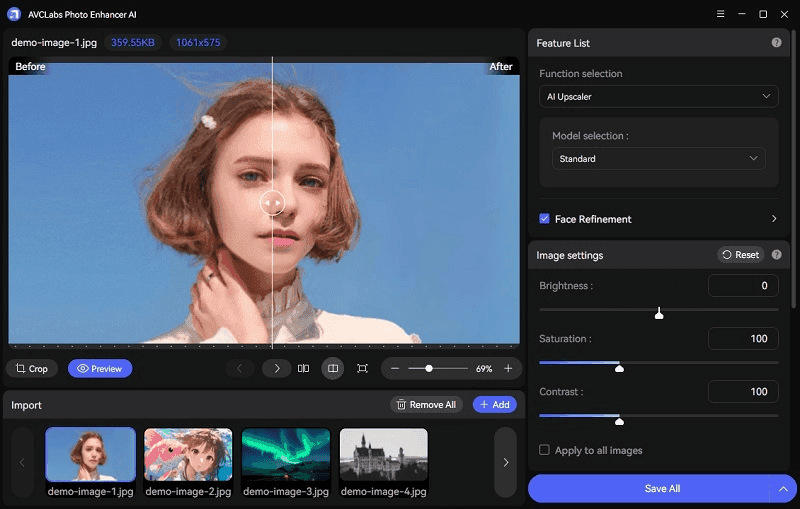This screenshot has height=509, width=800.
Task: Click the Saturation slider handle
Action: click(x=619, y=368)
